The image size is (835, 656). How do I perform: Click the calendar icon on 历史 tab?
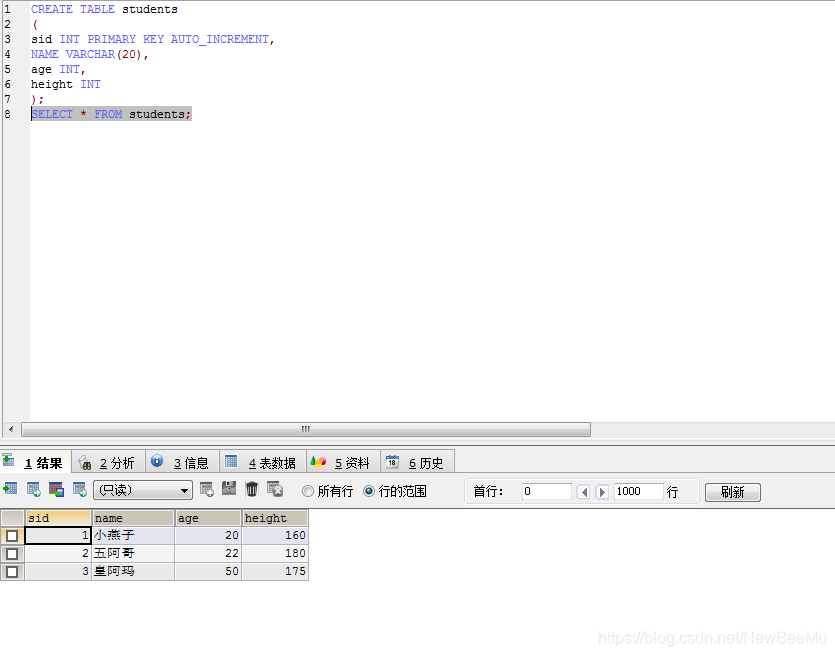[x=392, y=461]
